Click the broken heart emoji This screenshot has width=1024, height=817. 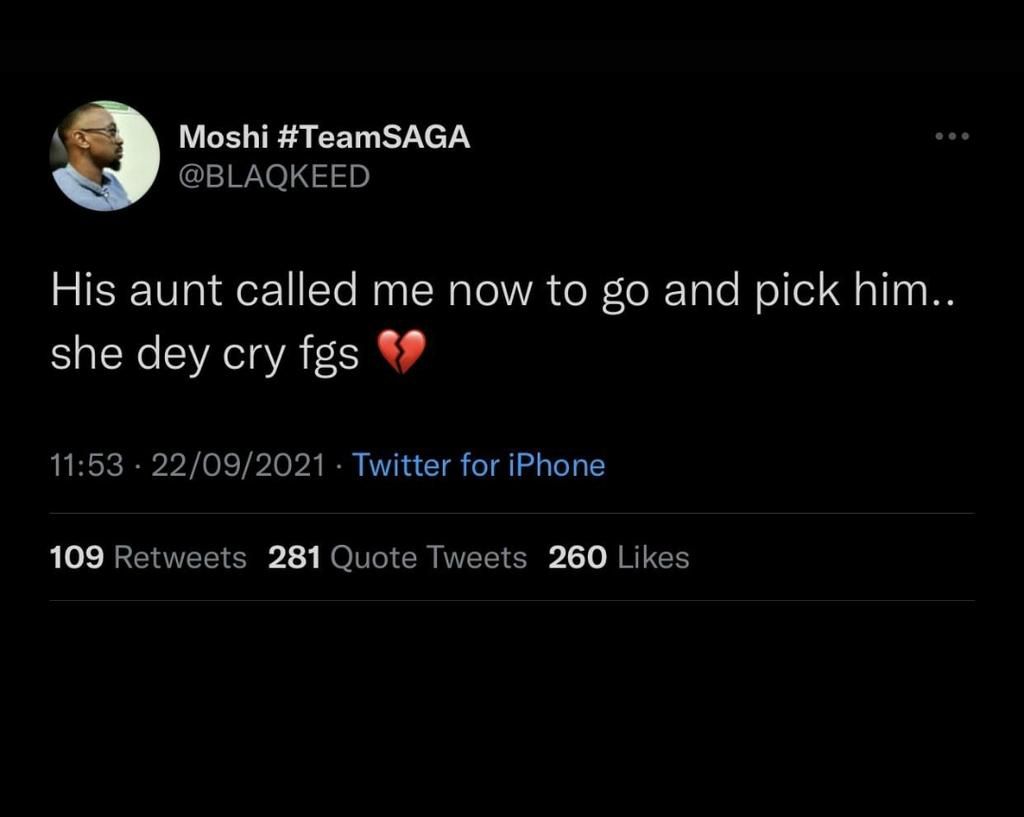tap(401, 353)
